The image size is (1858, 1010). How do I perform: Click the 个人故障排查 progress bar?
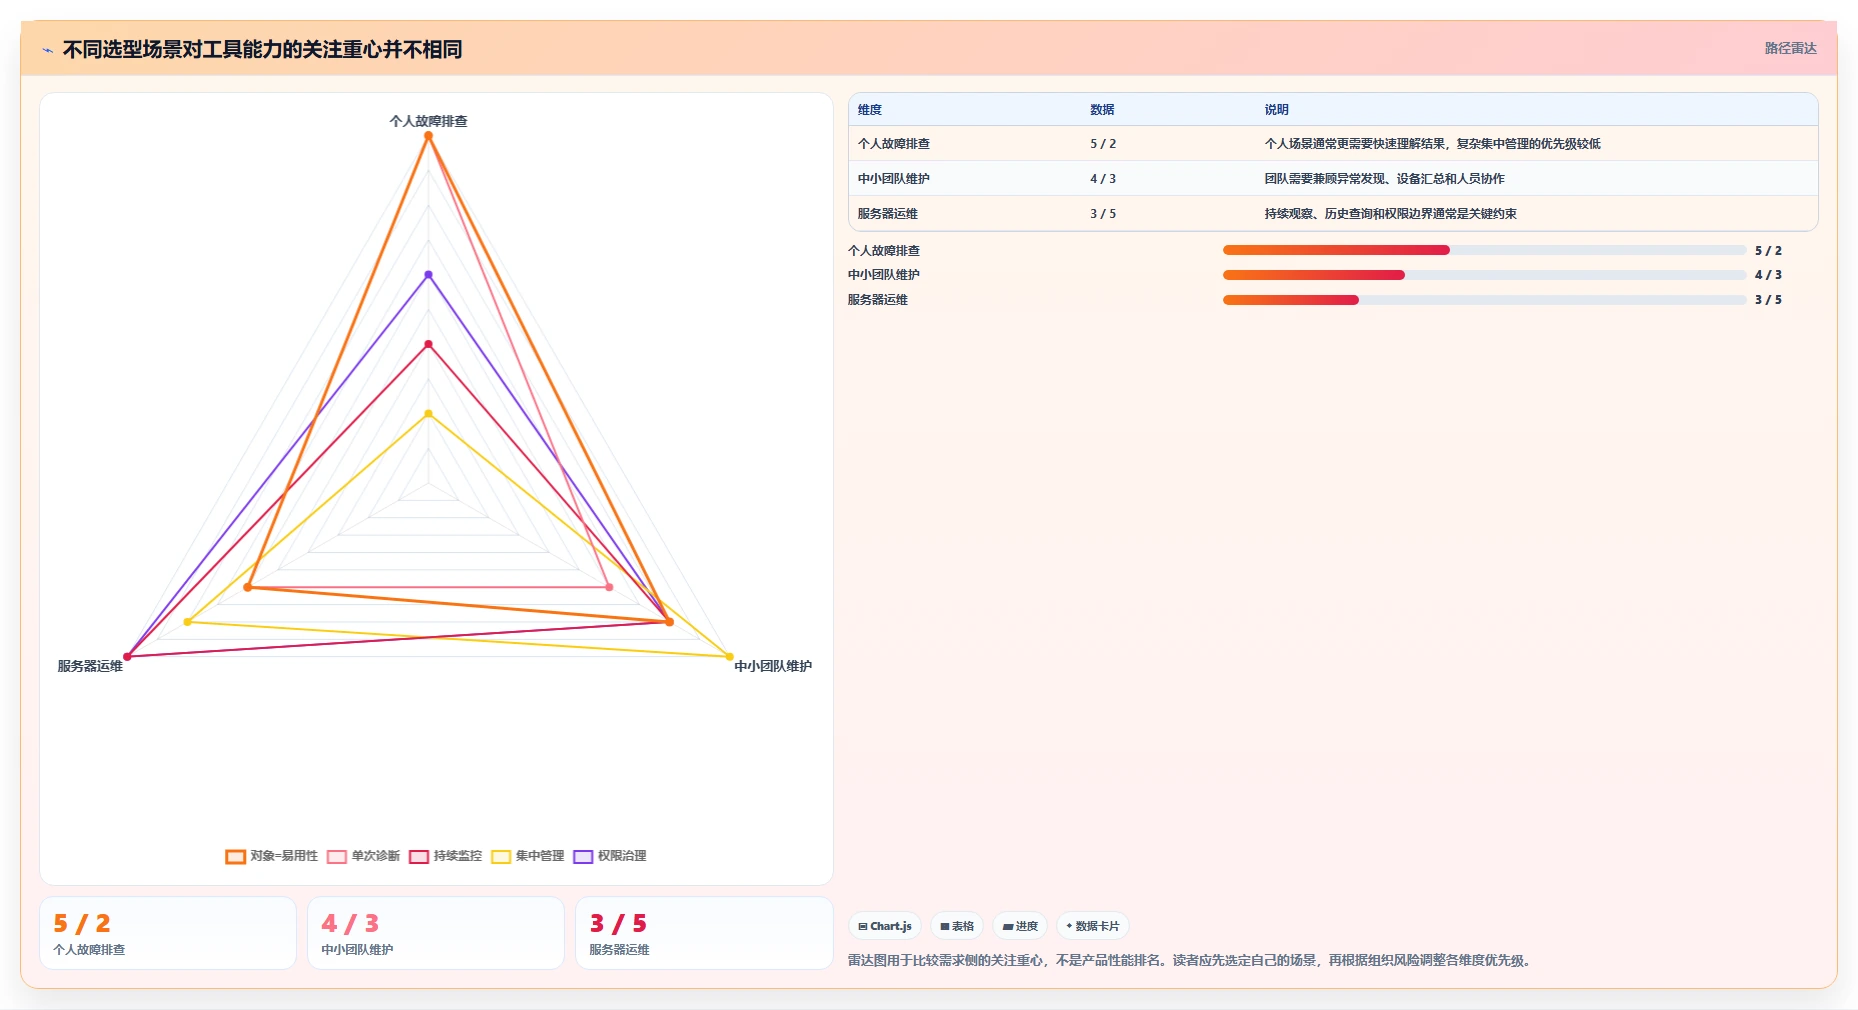pyautogui.click(x=1484, y=250)
